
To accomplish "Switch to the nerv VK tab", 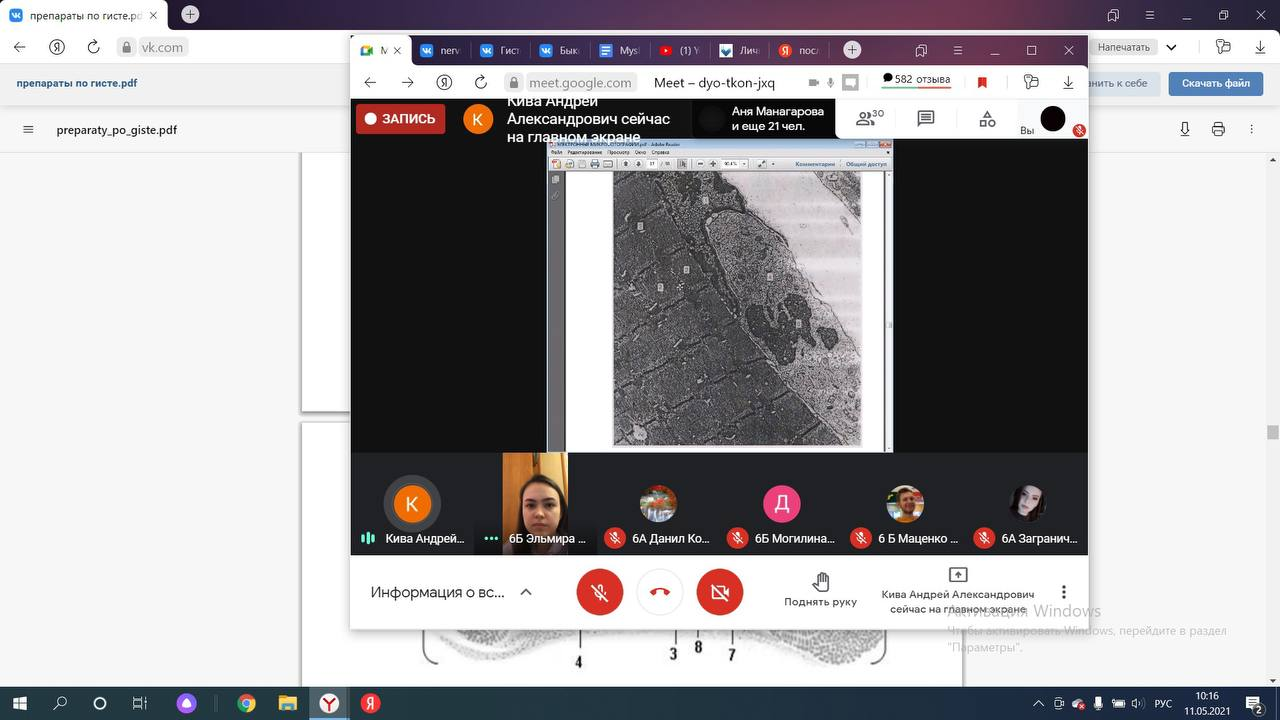I will click(441, 50).
